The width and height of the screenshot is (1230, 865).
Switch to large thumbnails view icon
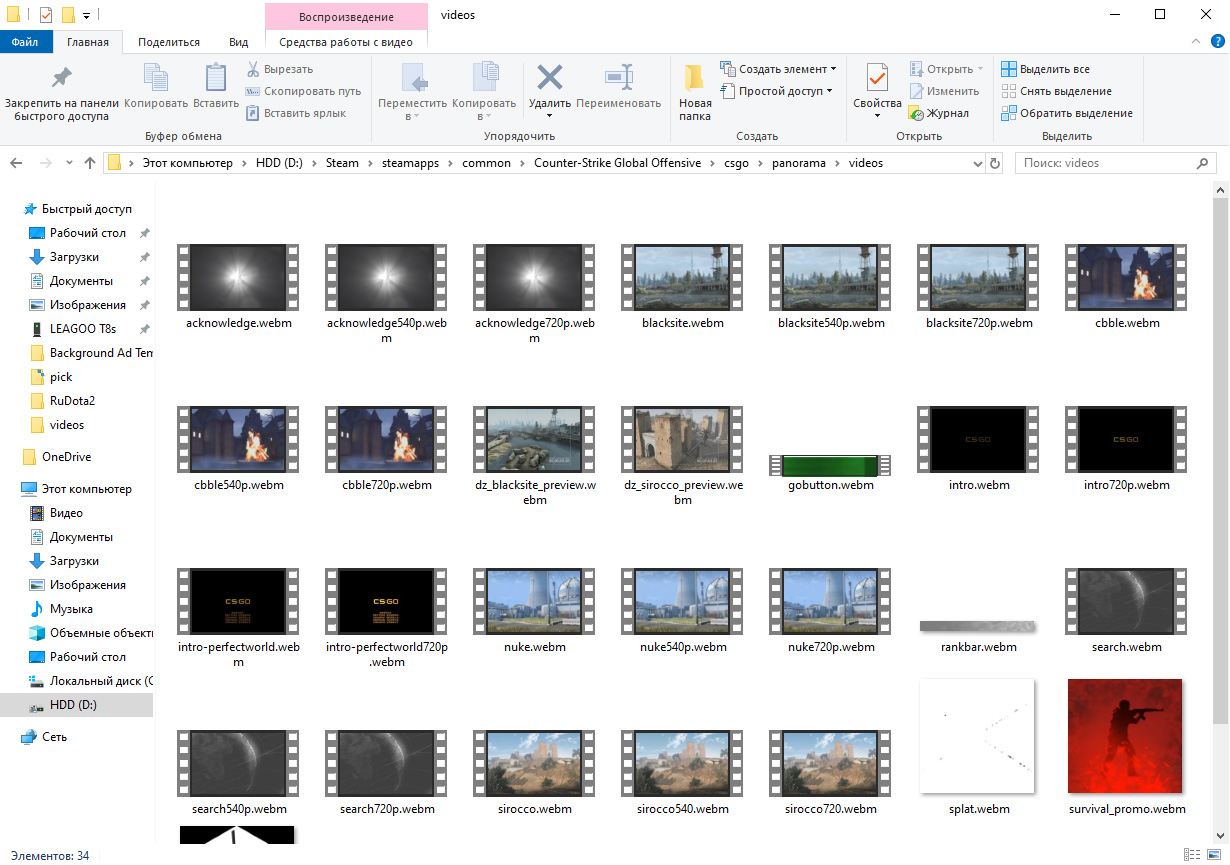point(1213,855)
